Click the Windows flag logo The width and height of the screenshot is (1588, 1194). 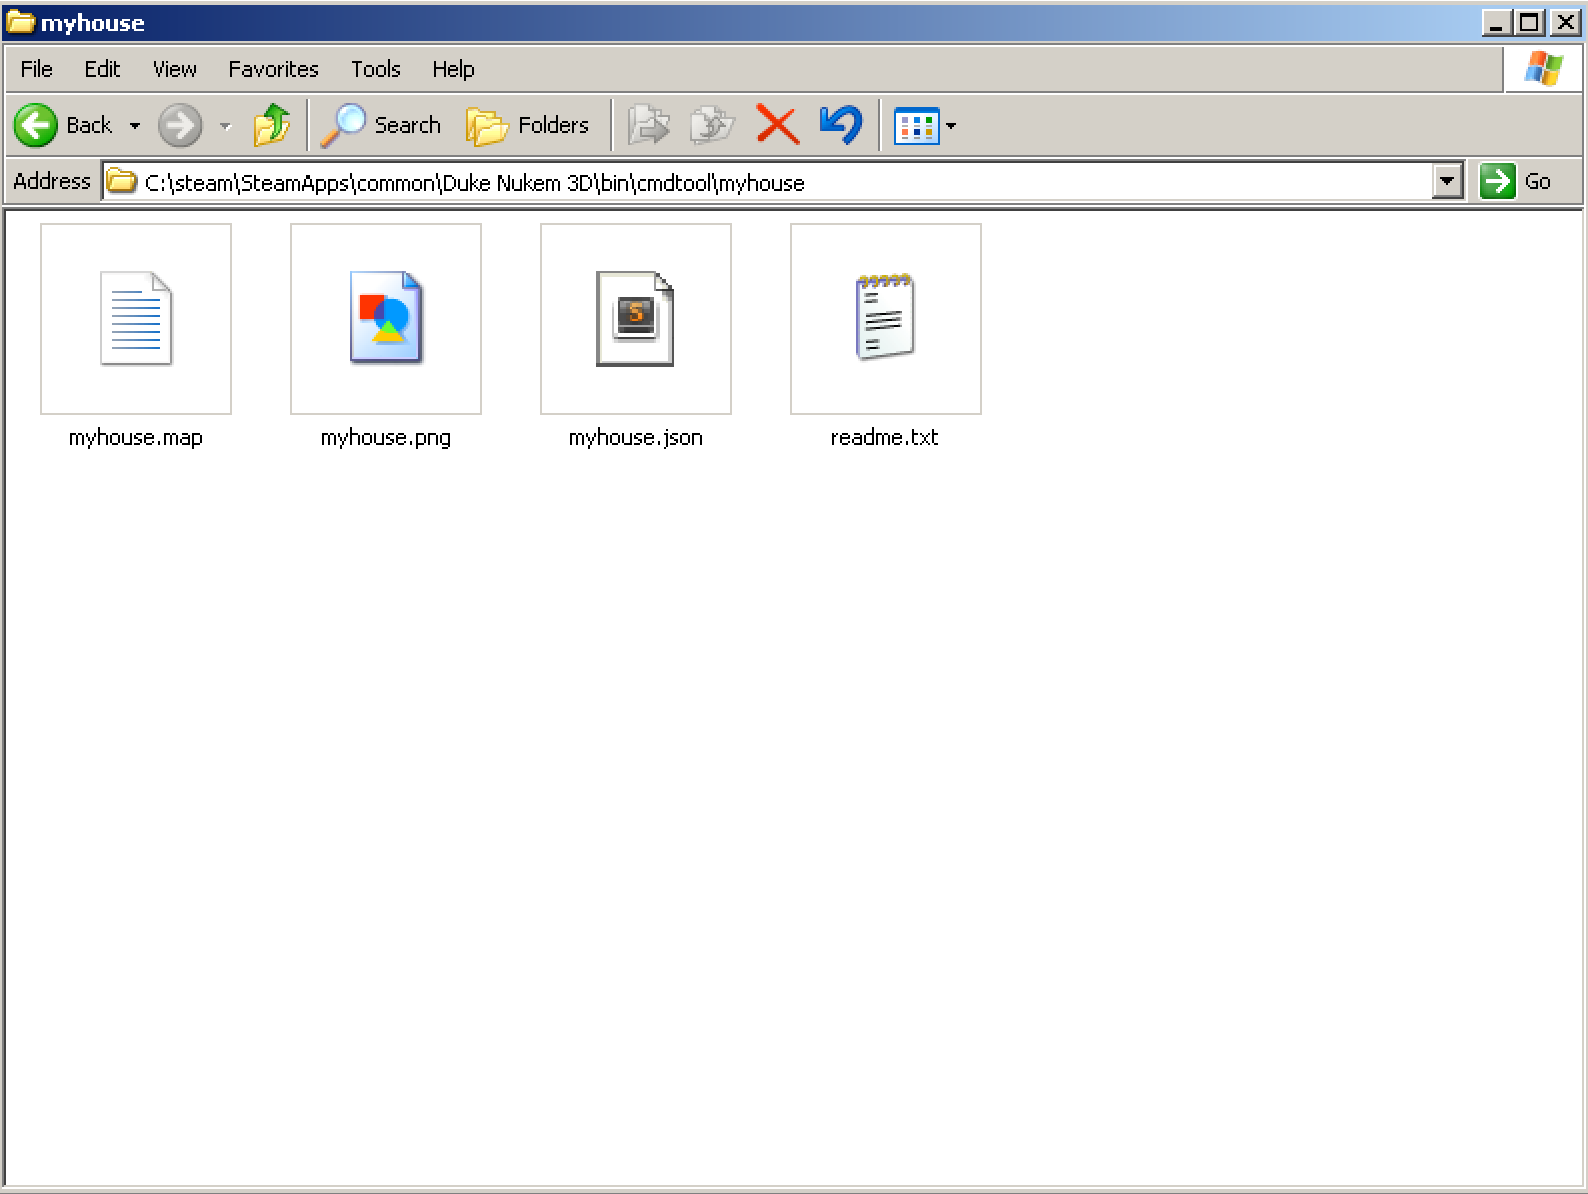1543,69
